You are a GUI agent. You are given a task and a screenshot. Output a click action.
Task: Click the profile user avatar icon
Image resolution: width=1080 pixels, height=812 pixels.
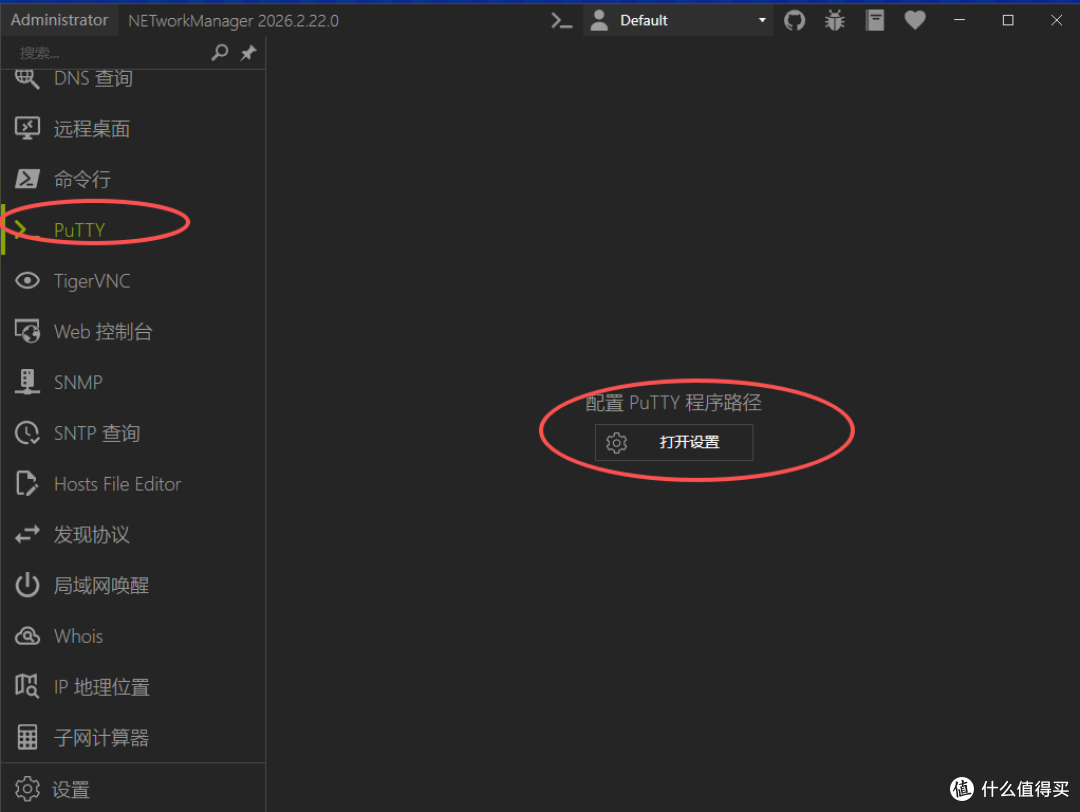click(599, 20)
